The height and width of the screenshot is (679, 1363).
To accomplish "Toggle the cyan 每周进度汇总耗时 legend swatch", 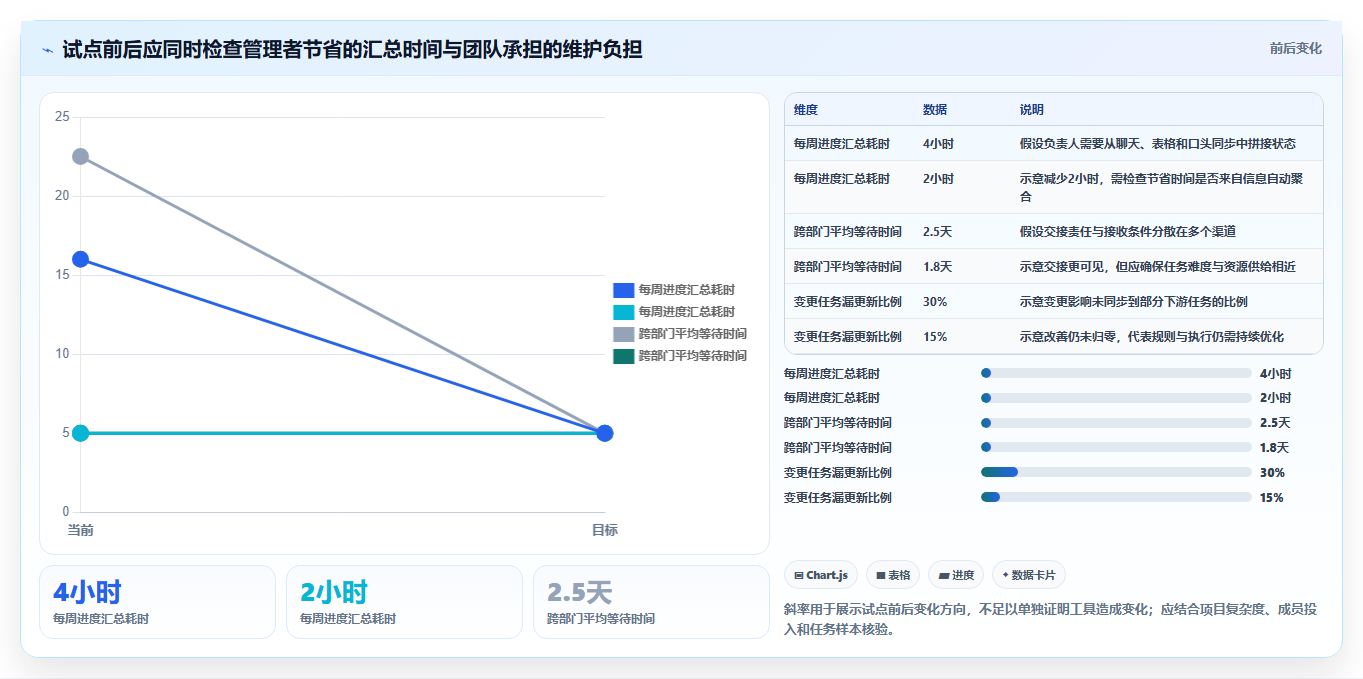I will click(624, 312).
